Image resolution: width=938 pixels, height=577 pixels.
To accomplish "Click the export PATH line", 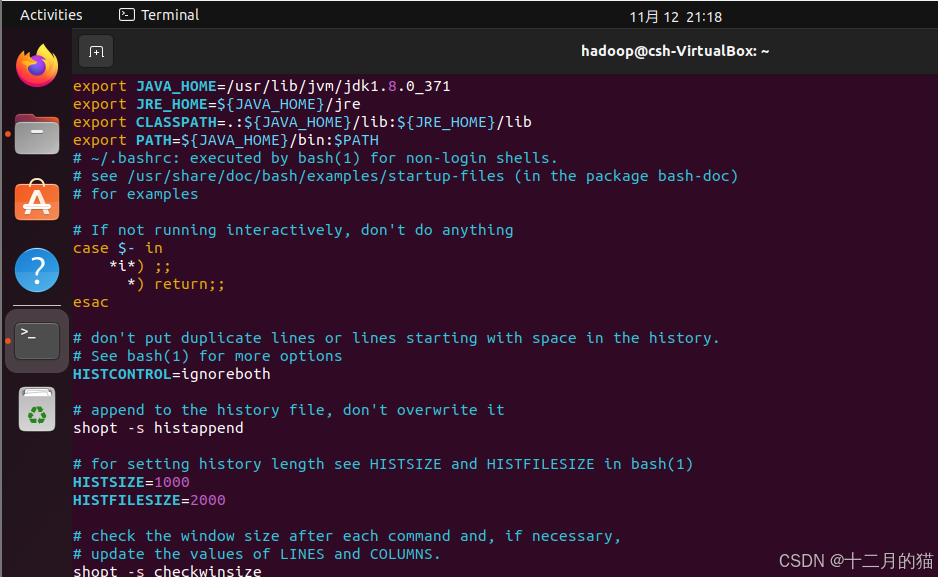I will click(x=226, y=140).
